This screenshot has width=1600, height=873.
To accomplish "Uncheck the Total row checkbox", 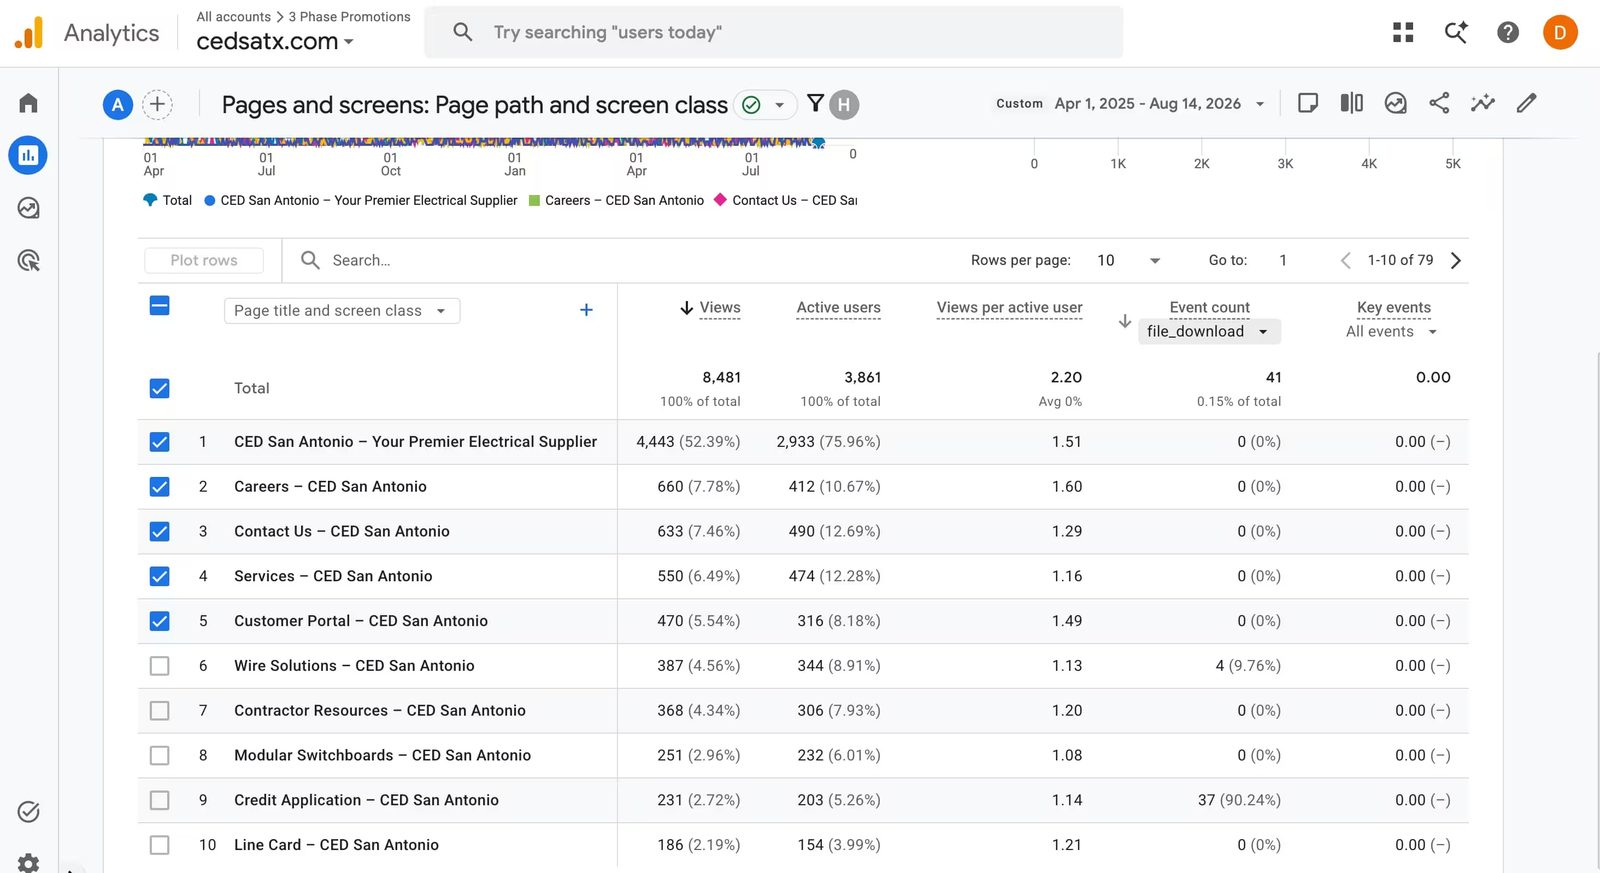I will [x=159, y=388].
